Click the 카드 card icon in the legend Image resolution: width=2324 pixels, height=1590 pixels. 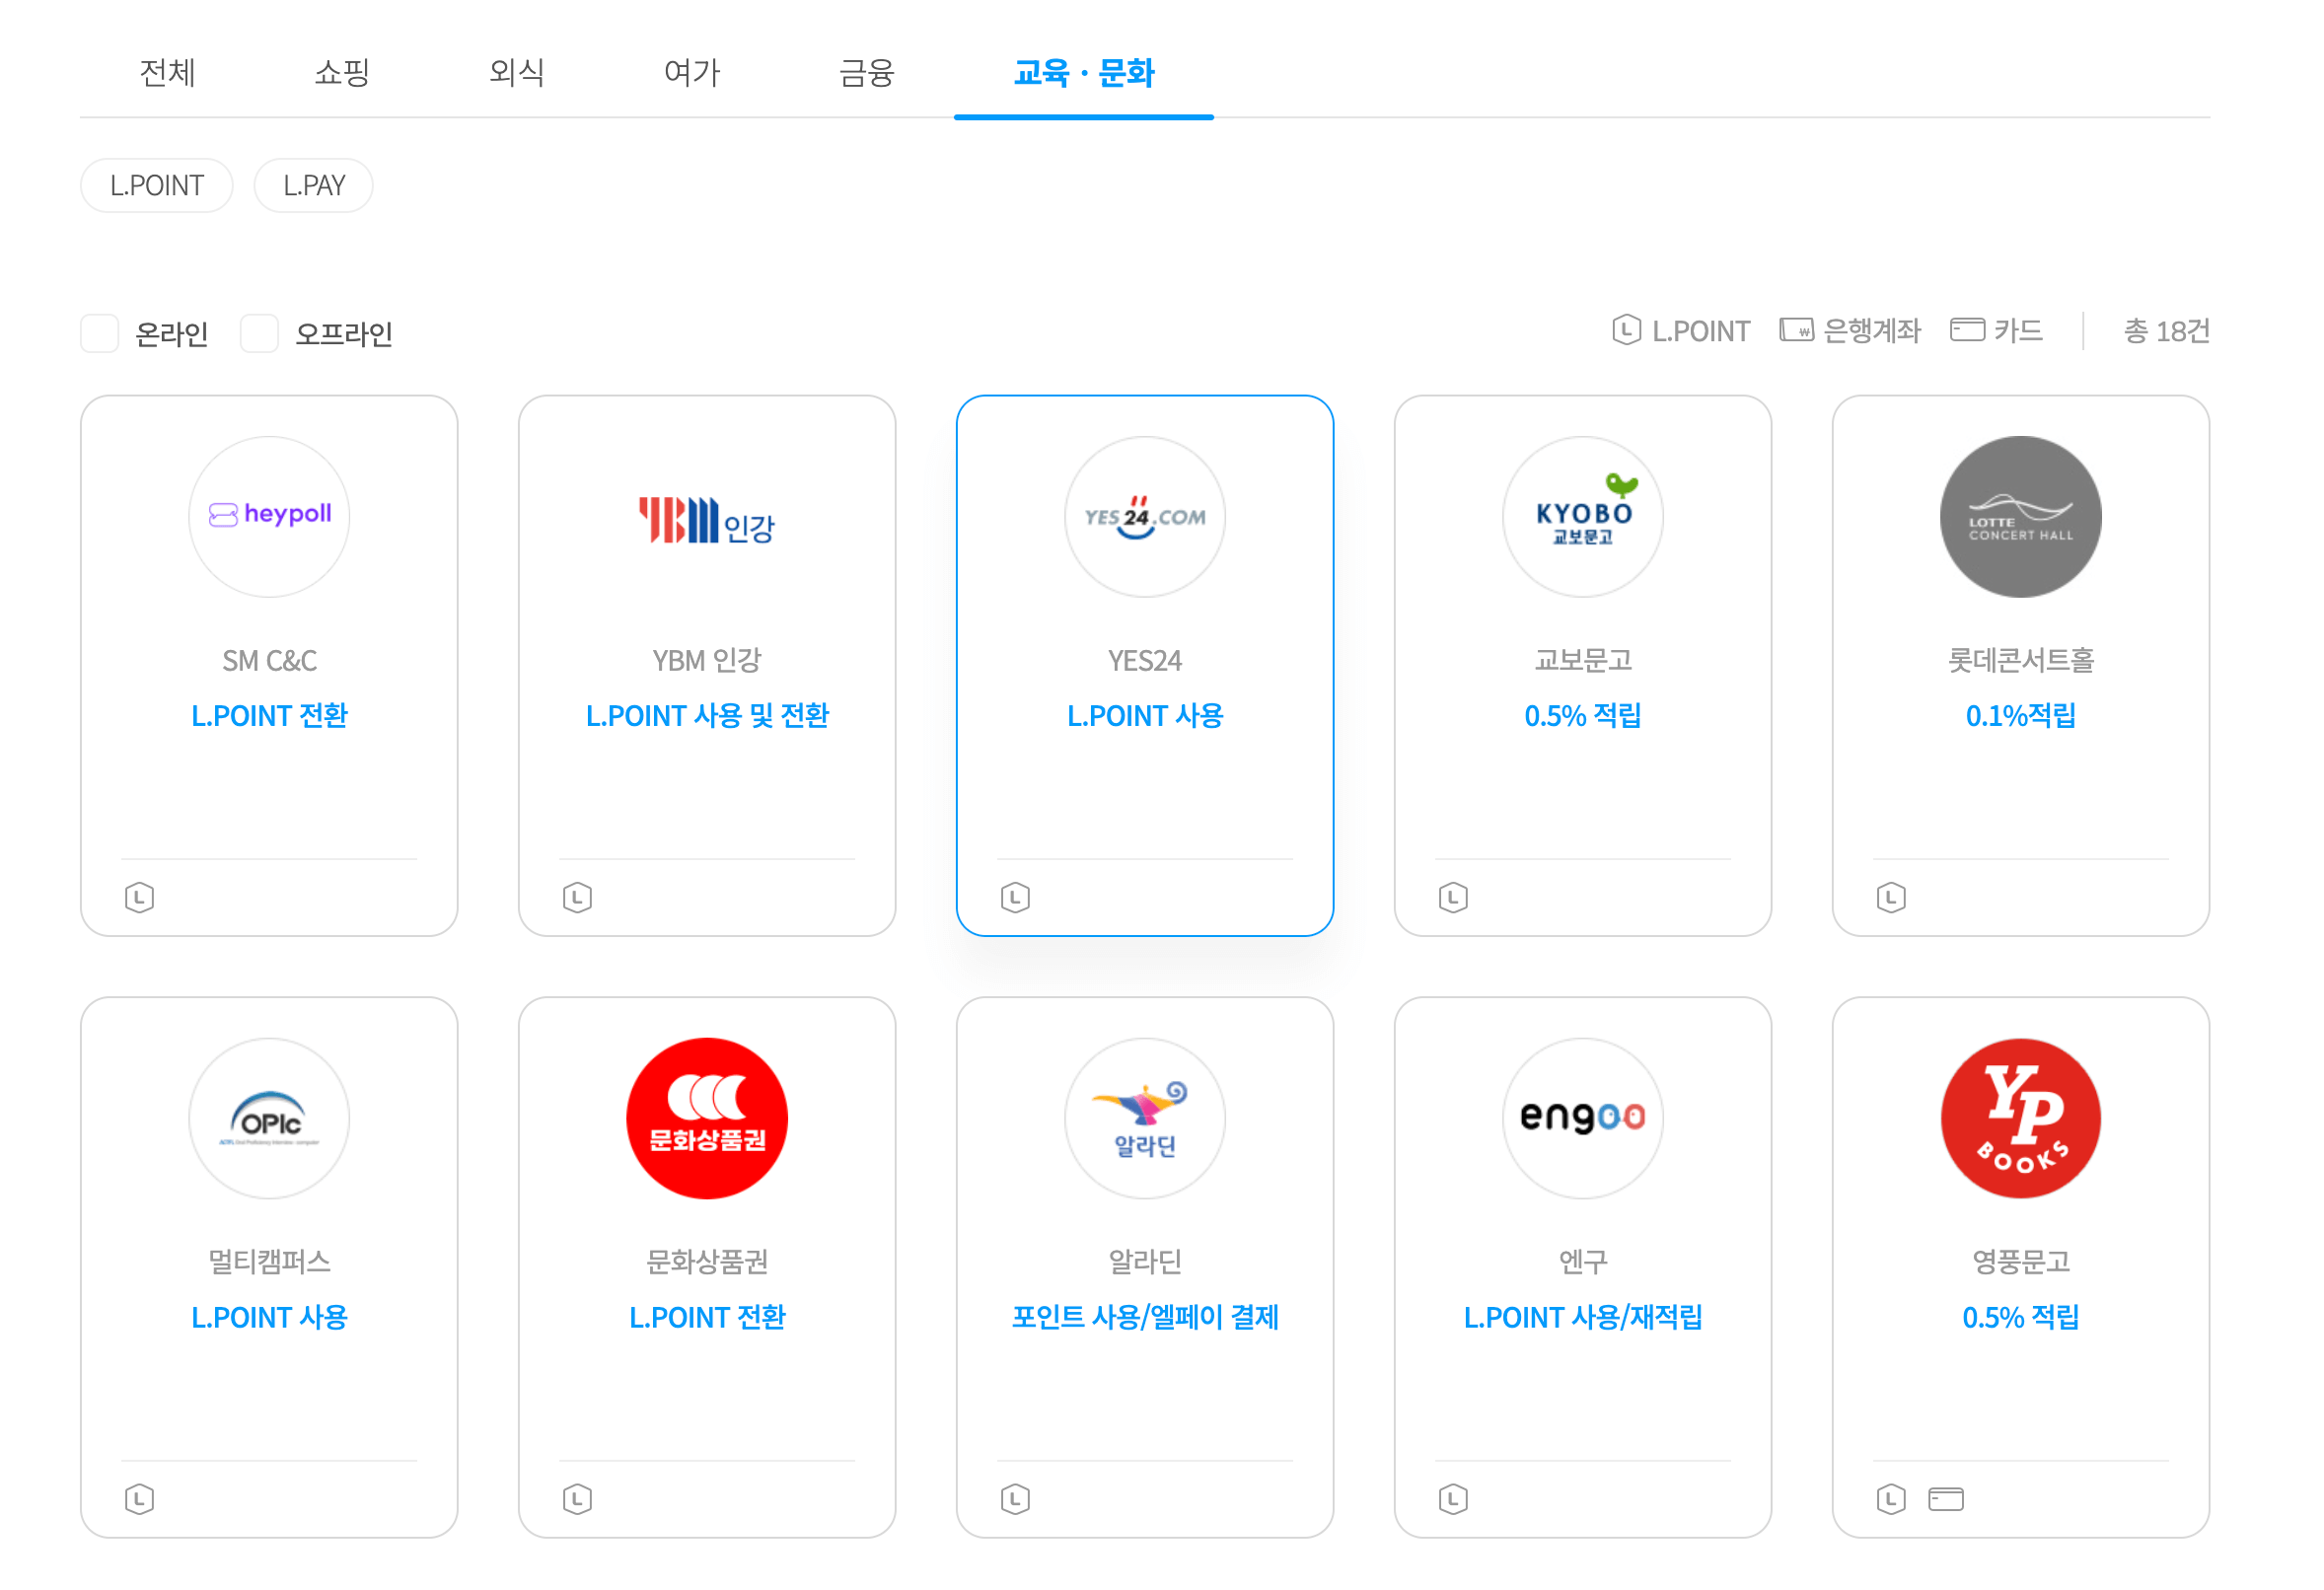[x=1968, y=329]
